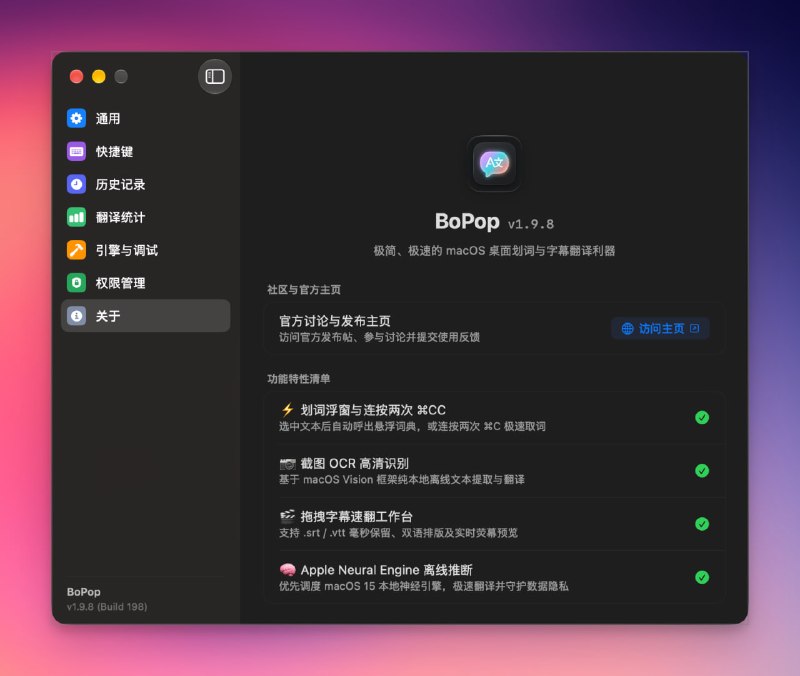Click the clock icon for 历史记录
Screen dimensions: 800x676
point(77,184)
